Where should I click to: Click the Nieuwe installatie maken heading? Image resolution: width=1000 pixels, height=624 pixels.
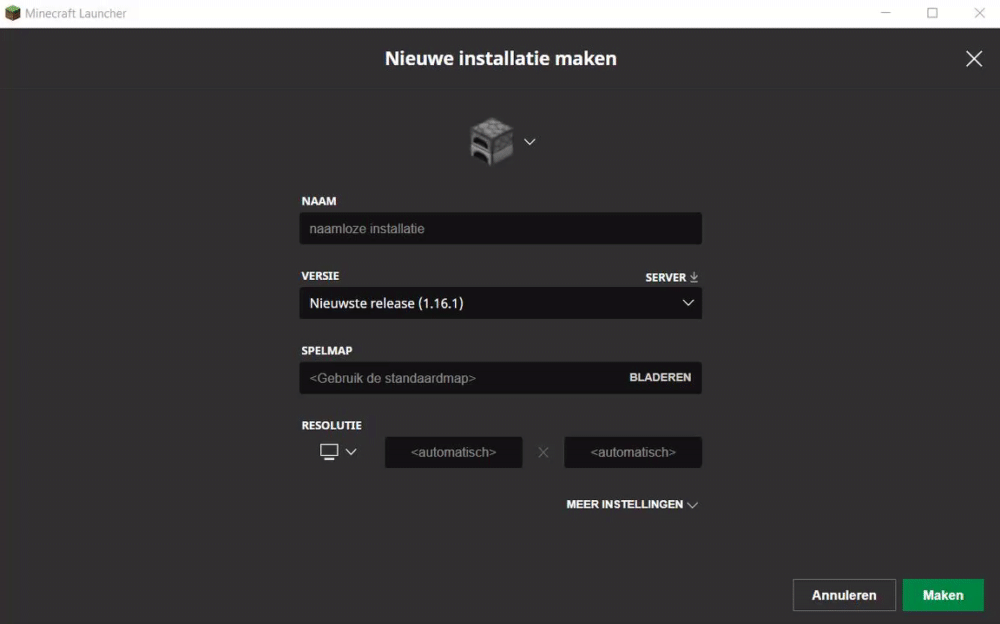tap(501, 58)
